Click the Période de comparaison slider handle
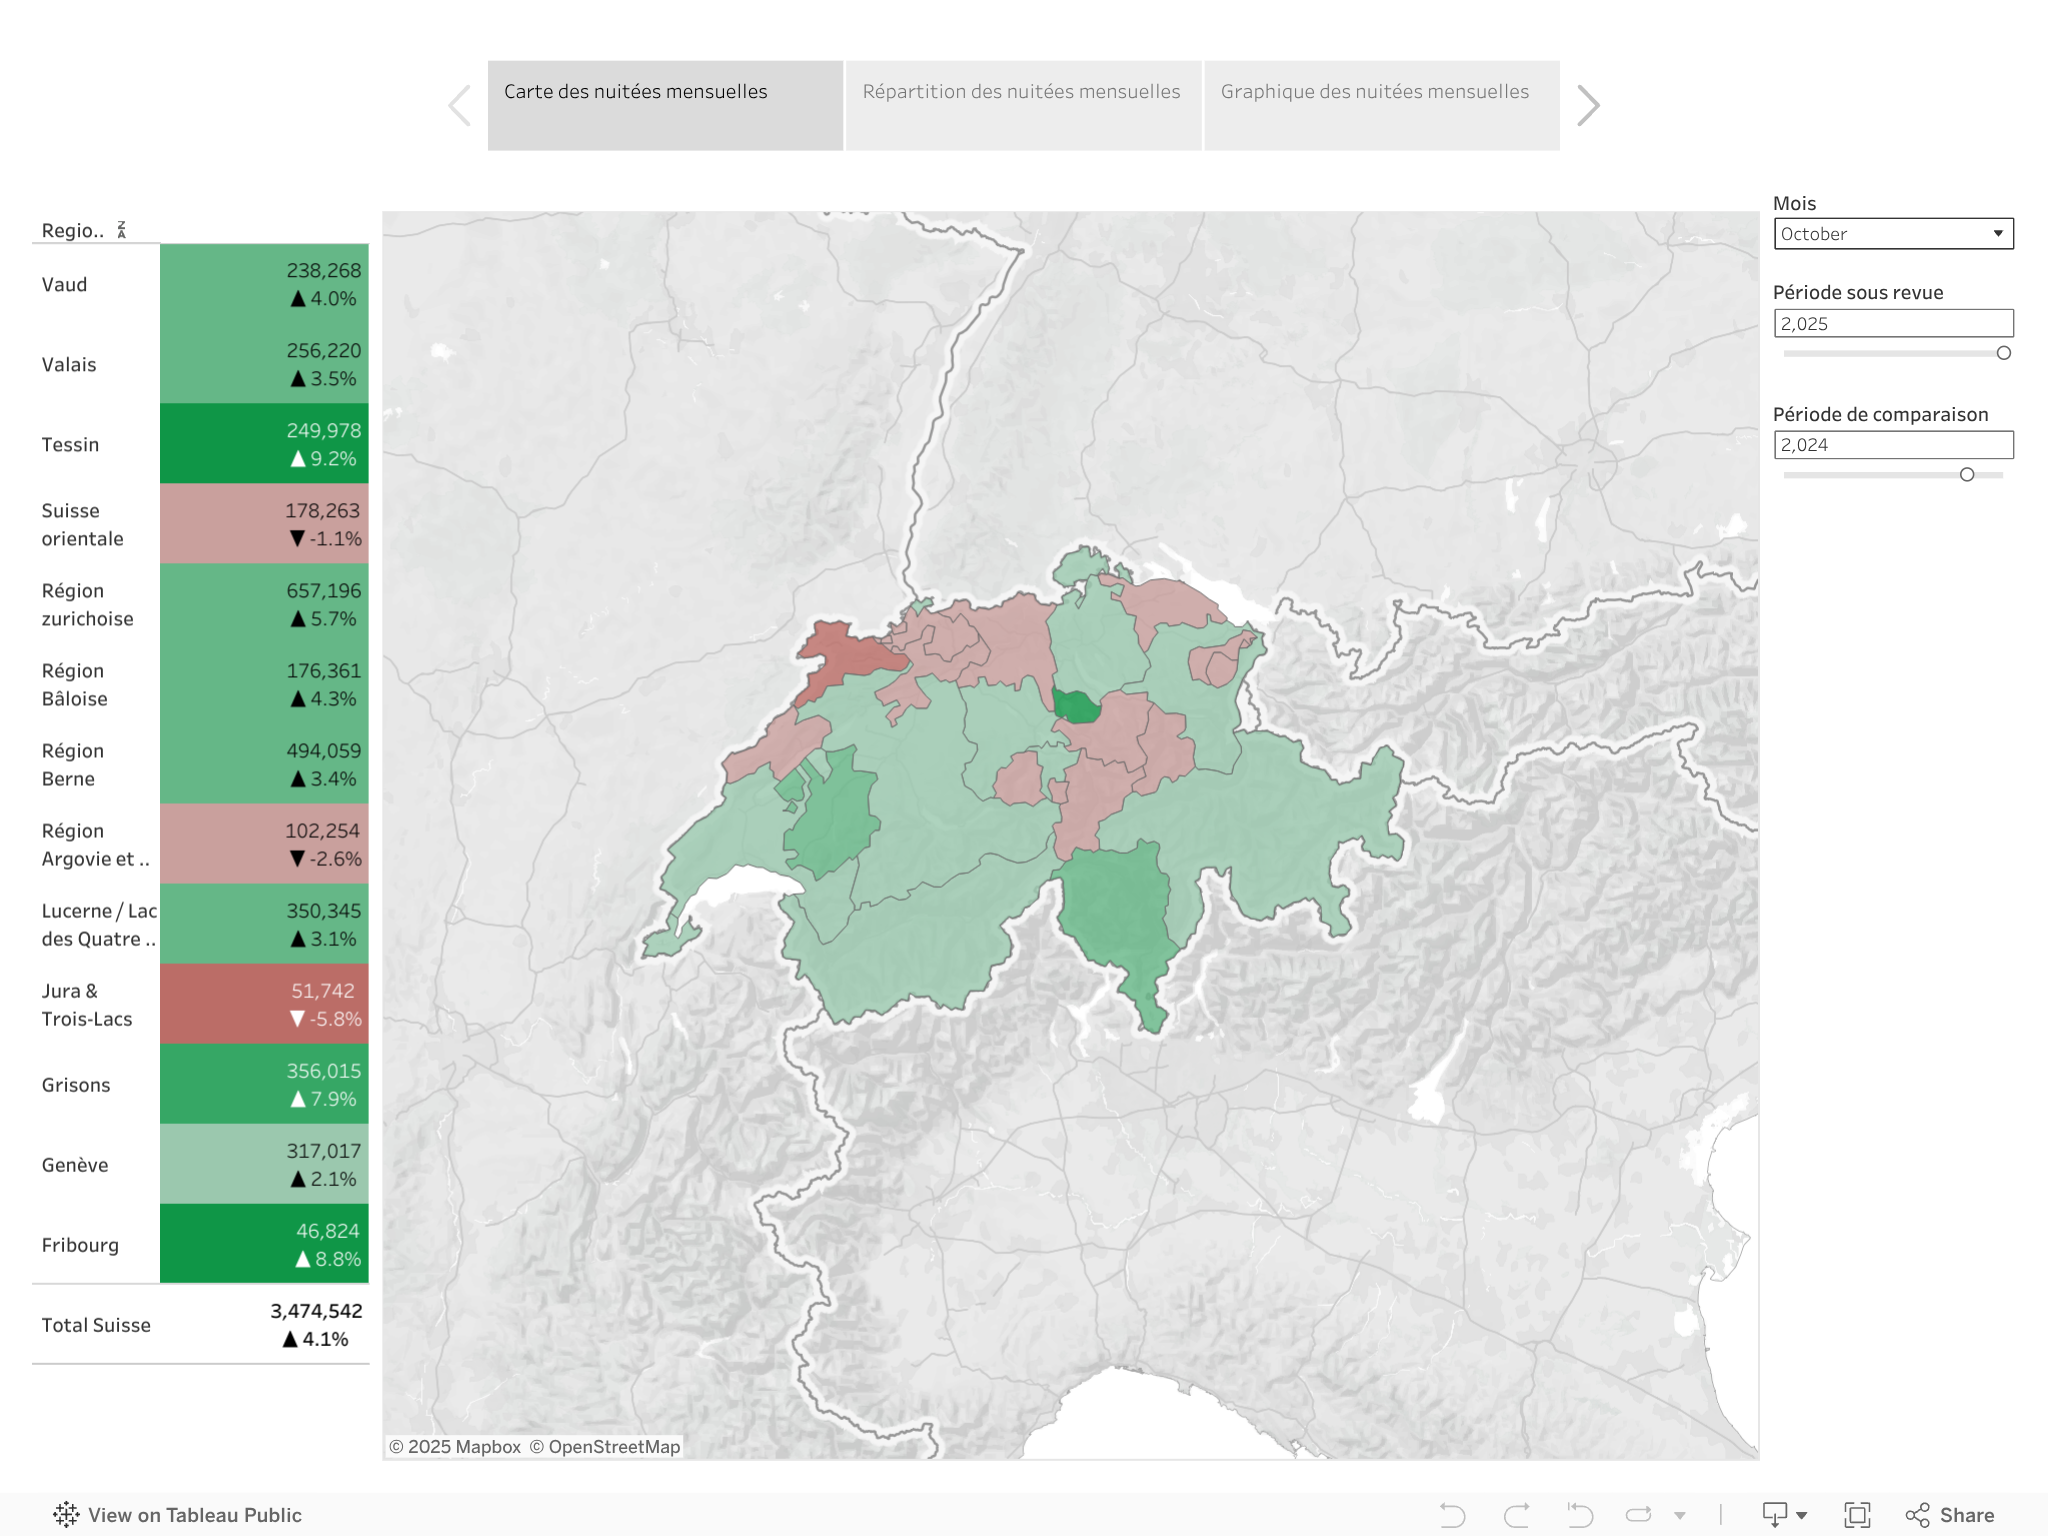Screen dimensions: 2048x1536 [1967, 475]
